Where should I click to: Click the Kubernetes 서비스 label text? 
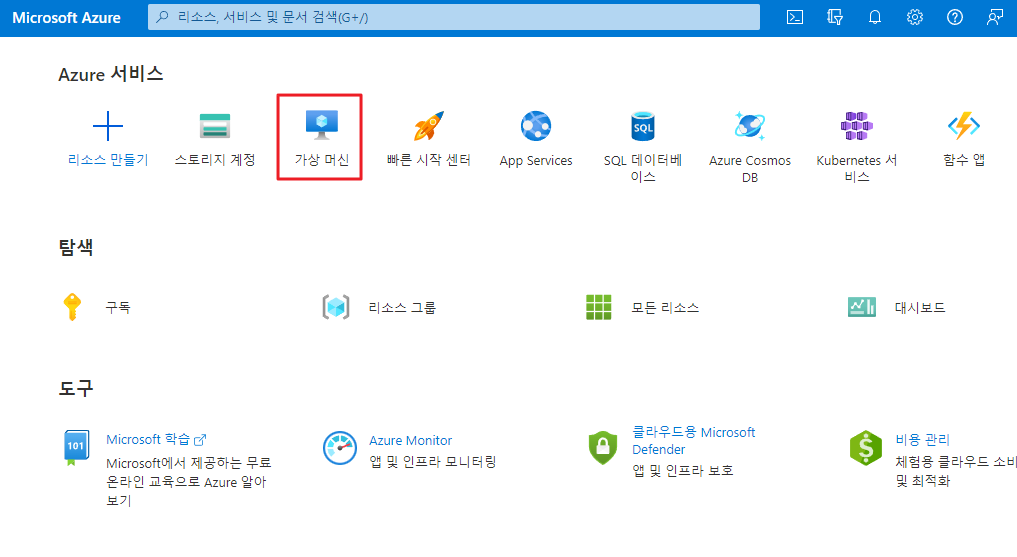click(857, 168)
